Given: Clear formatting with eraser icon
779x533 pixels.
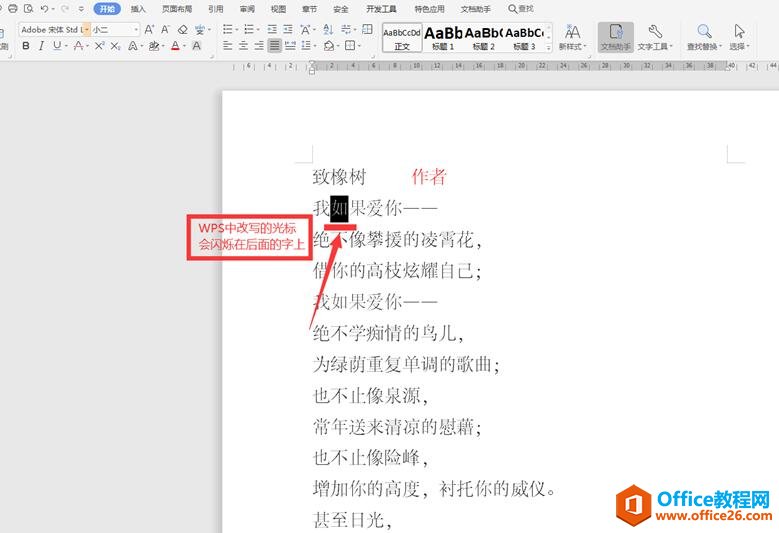Looking at the screenshot, I should pos(183,30).
